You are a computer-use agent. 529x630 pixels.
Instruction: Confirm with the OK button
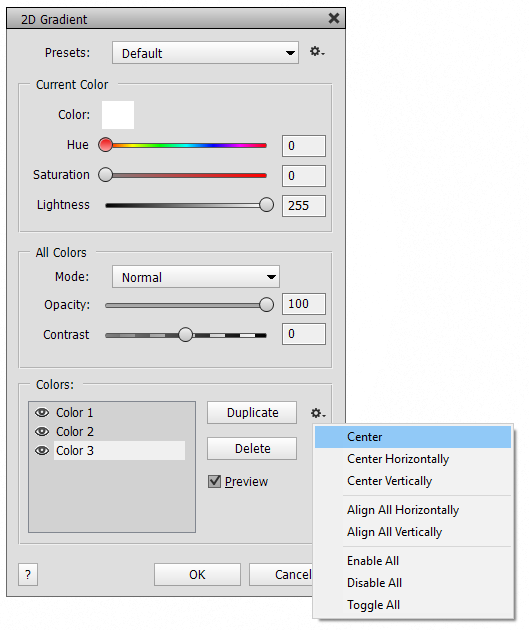pyautogui.click(x=197, y=575)
